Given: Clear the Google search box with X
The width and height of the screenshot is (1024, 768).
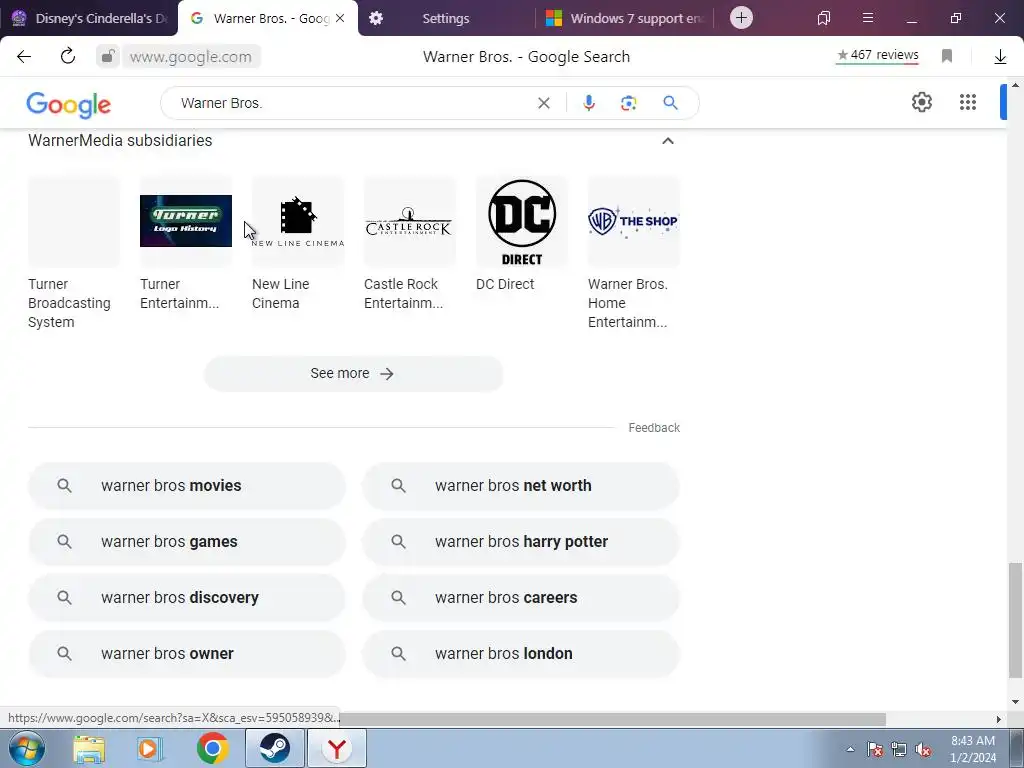Looking at the screenshot, I should point(543,103).
